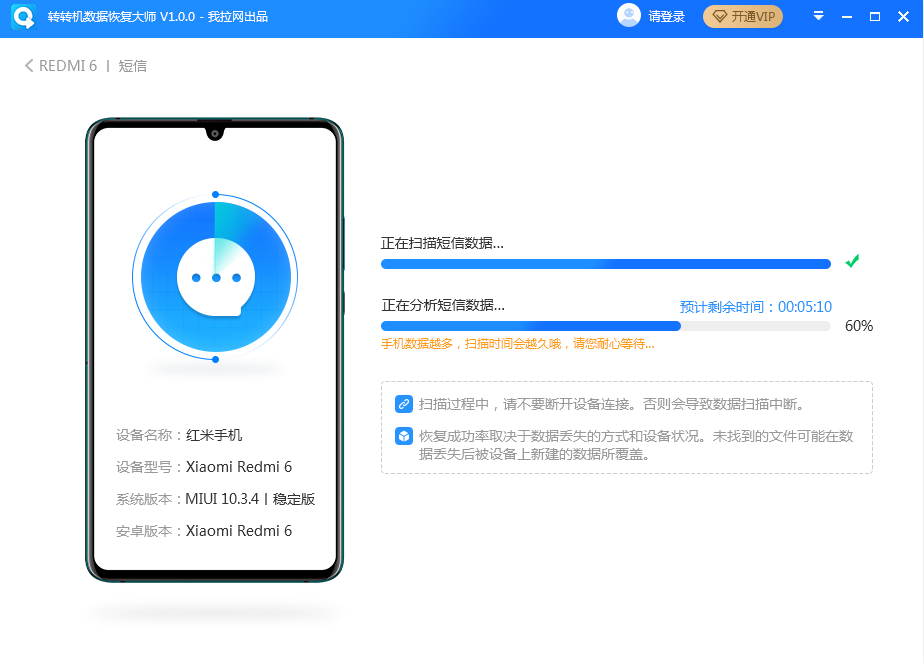
Task: Click the MIUI 10.3.4 system version row
Action: pos(216,499)
